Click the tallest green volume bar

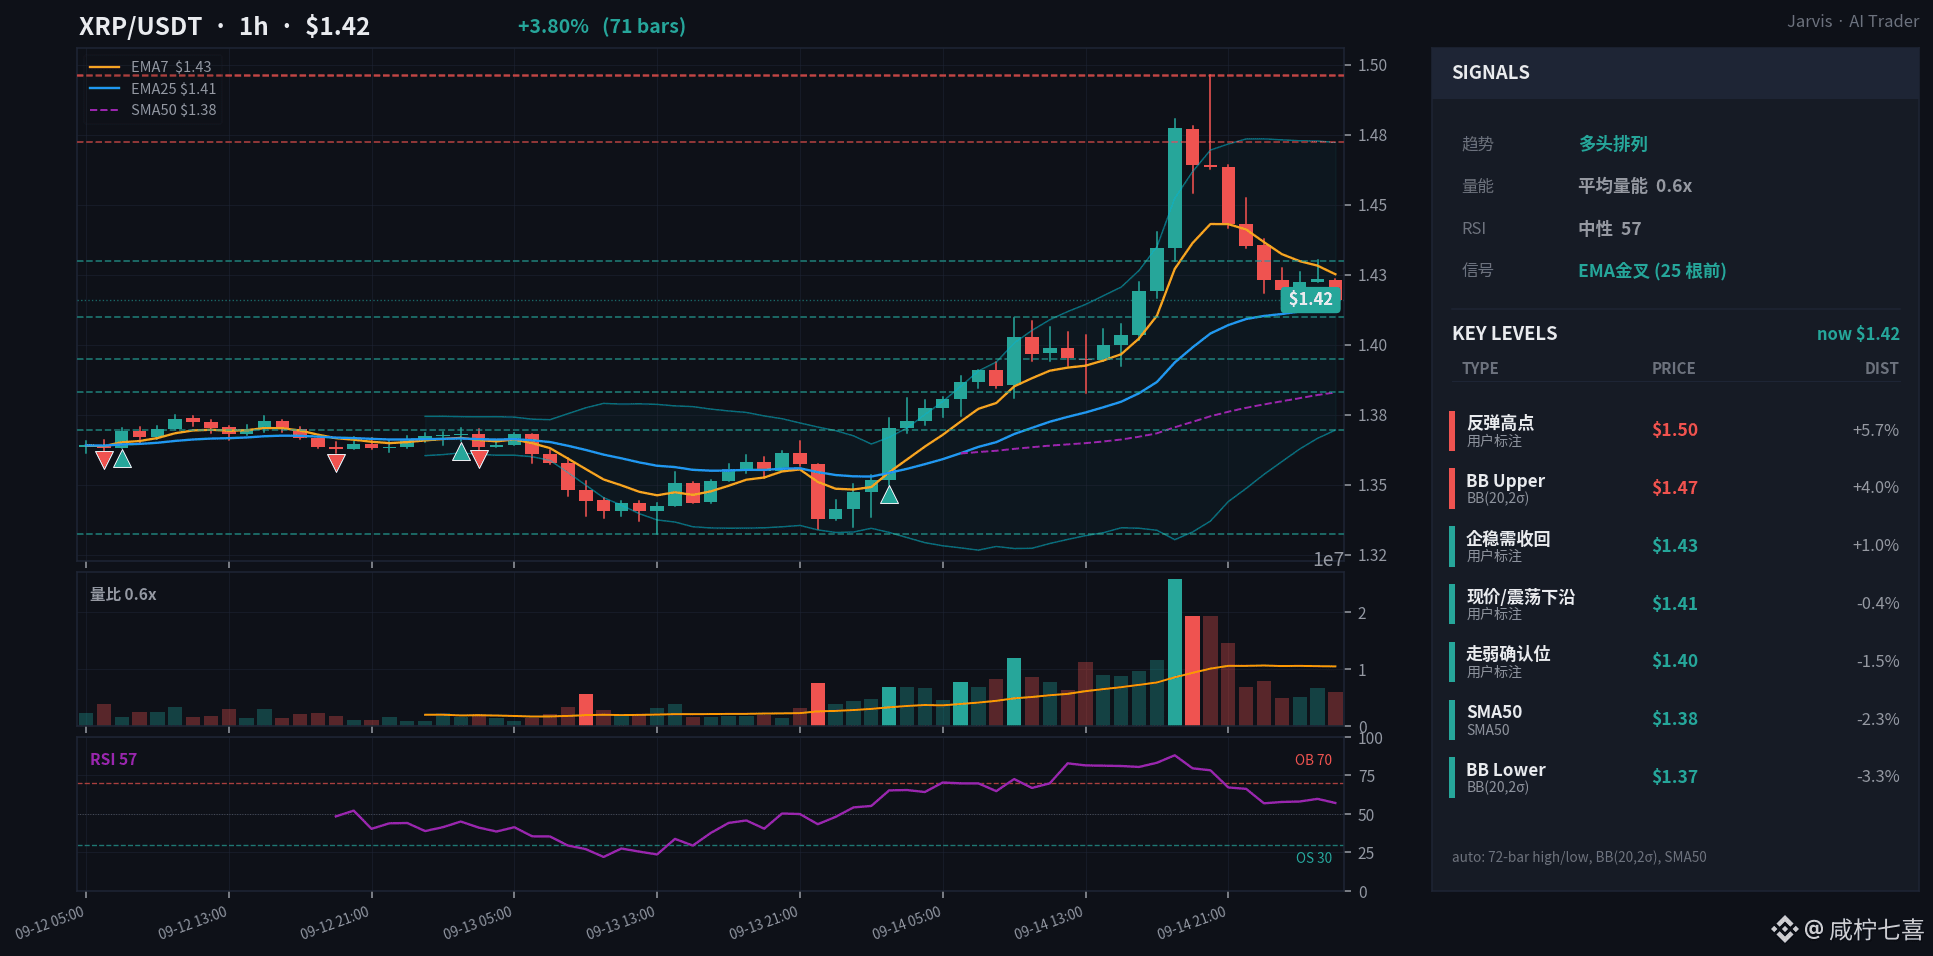(1175, 652)
